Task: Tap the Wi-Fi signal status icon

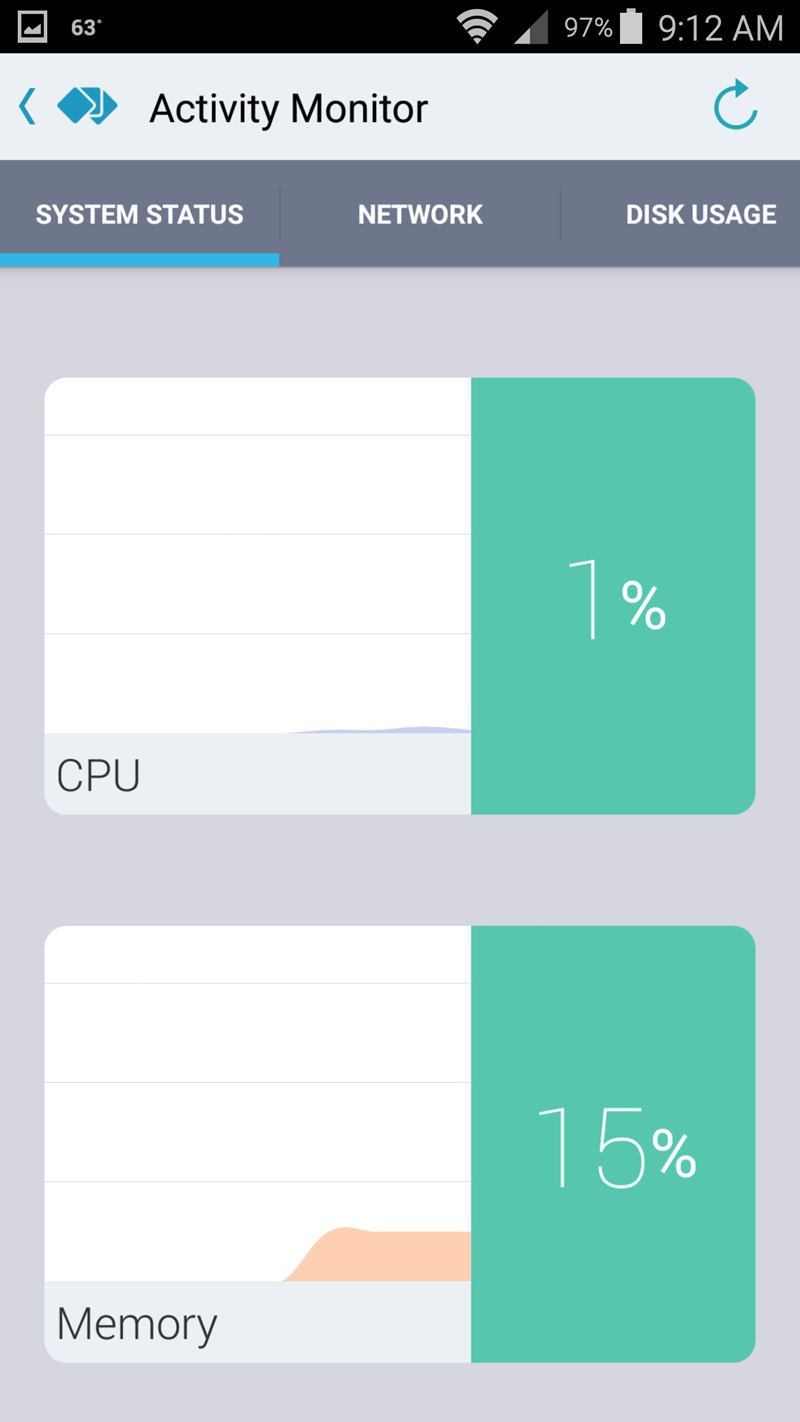Action: (x=477, y=27)
